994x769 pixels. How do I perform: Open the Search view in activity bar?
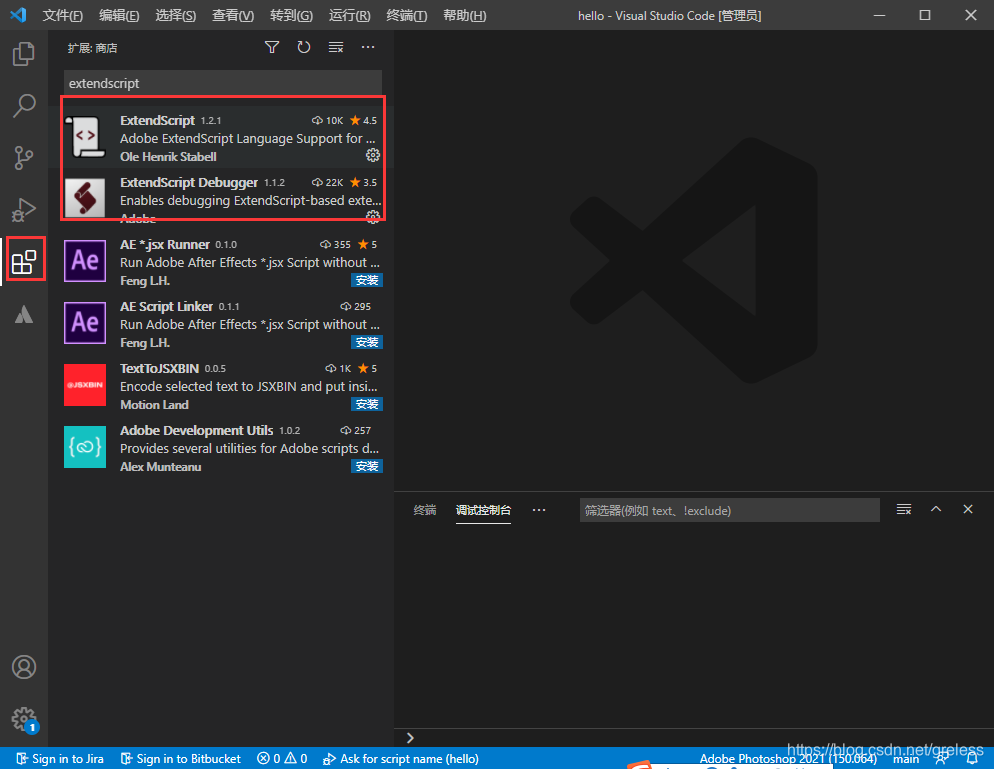point(23,106)
